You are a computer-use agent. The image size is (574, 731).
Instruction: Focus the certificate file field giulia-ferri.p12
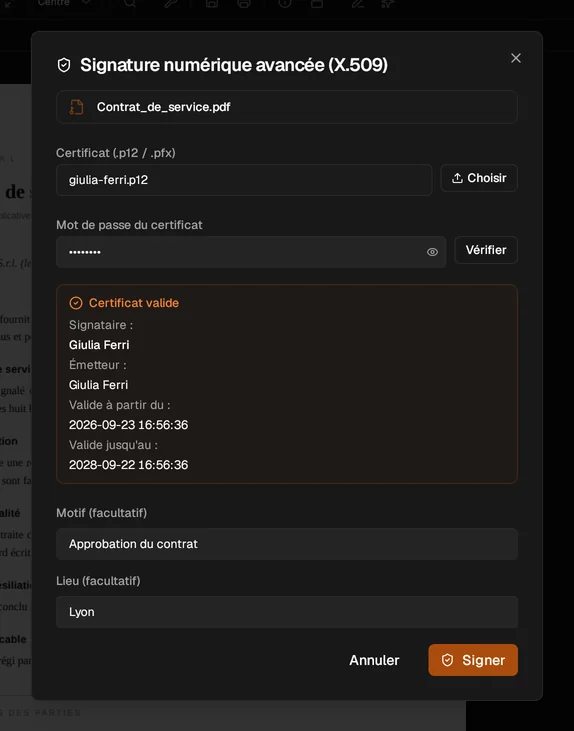(x=244, y=180)
